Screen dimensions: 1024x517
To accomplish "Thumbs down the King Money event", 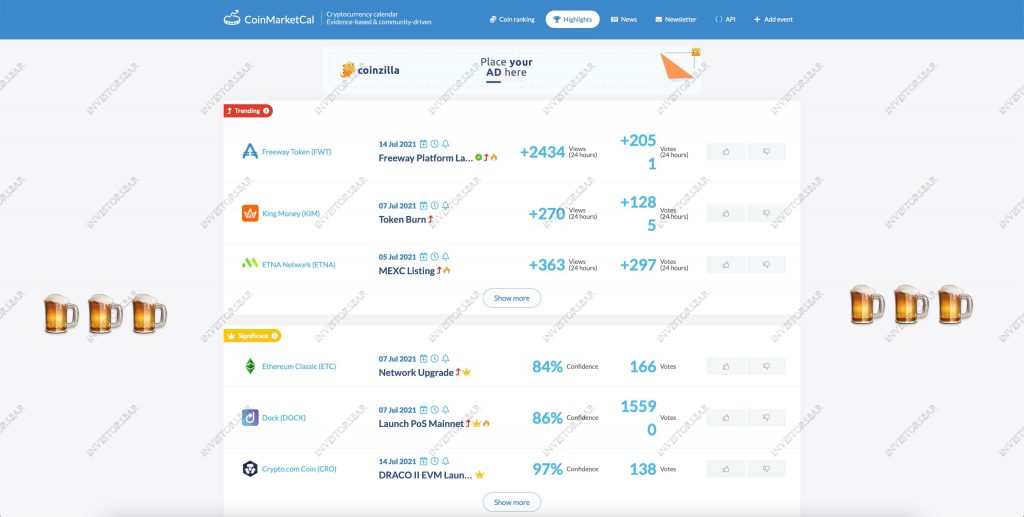I will 766,213.
